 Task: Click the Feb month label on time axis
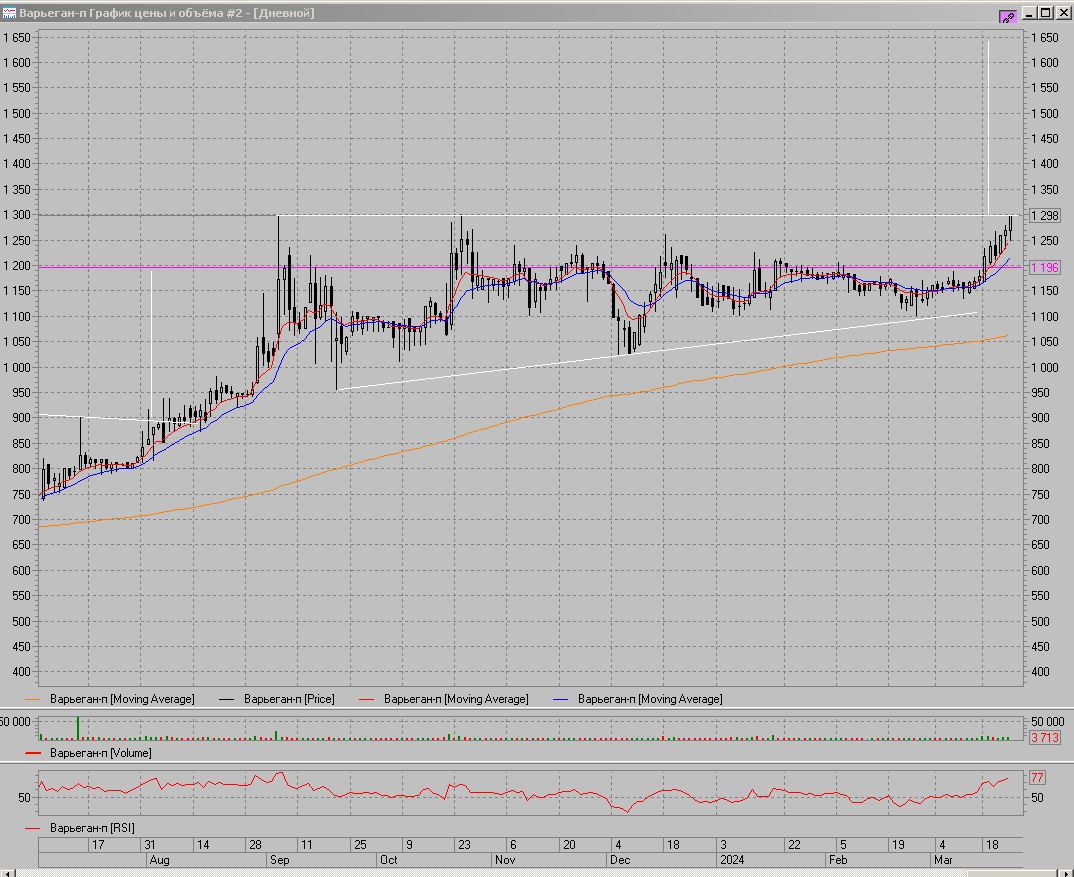pyautogui.click(x=838, y=860)
